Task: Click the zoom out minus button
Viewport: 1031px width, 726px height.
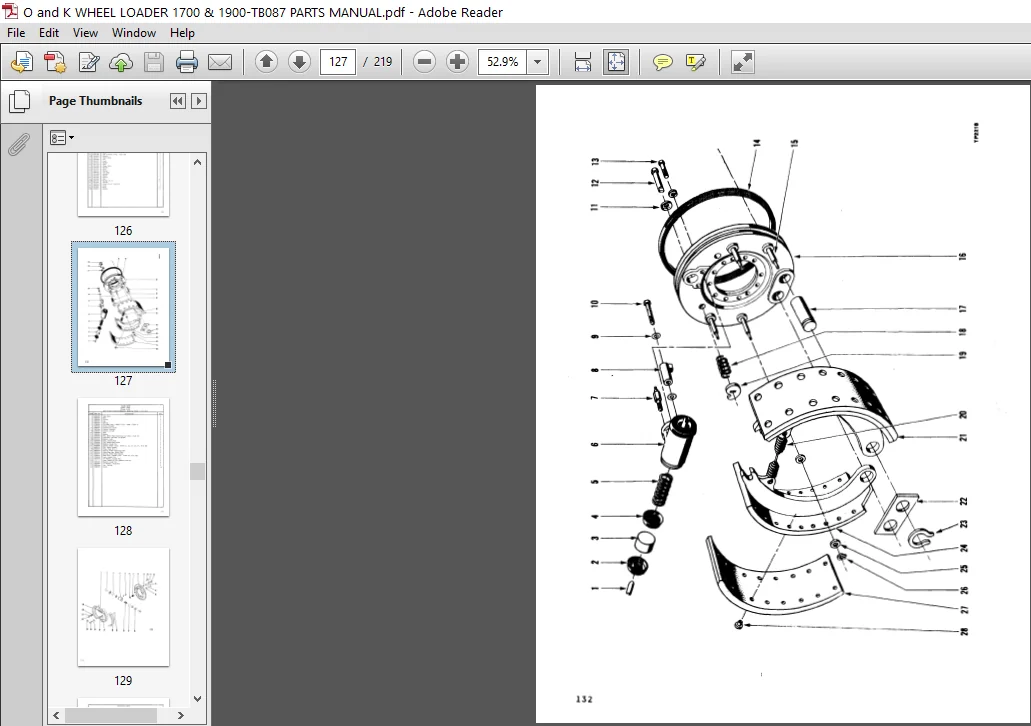Action: click(424, 62)
